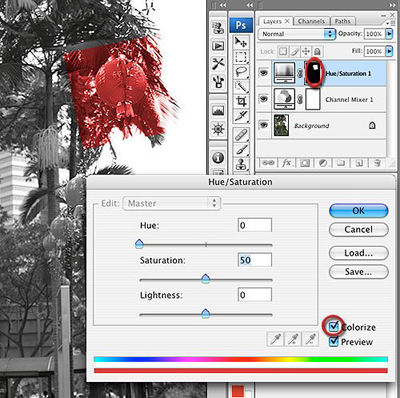Pick the add-to-sample eyedropper
The image size is (400, 398).
coord(293,339)
